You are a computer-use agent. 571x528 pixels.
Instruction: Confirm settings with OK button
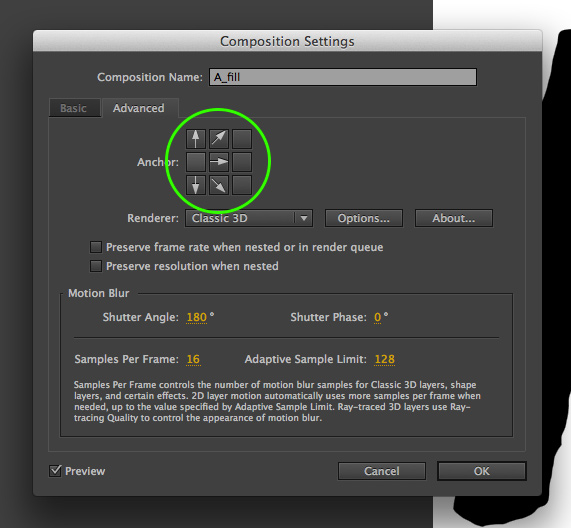point(482,471)
